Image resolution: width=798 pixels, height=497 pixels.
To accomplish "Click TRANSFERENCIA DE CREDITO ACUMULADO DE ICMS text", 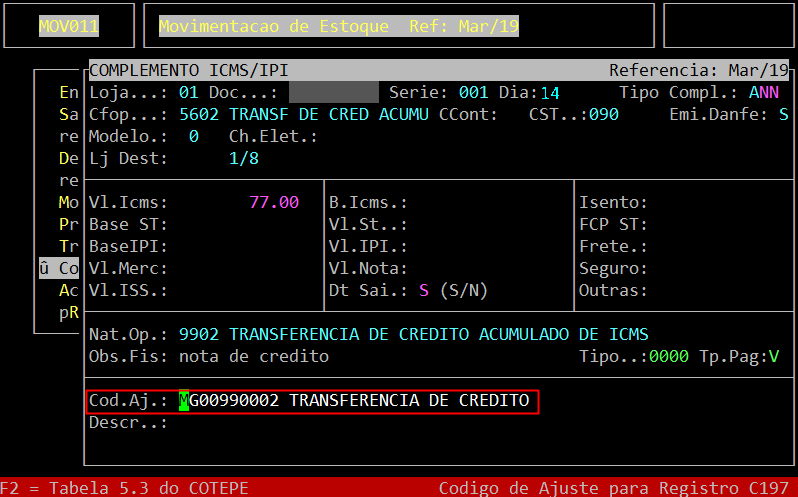I will pyautogui.click(x=439, y=334).
